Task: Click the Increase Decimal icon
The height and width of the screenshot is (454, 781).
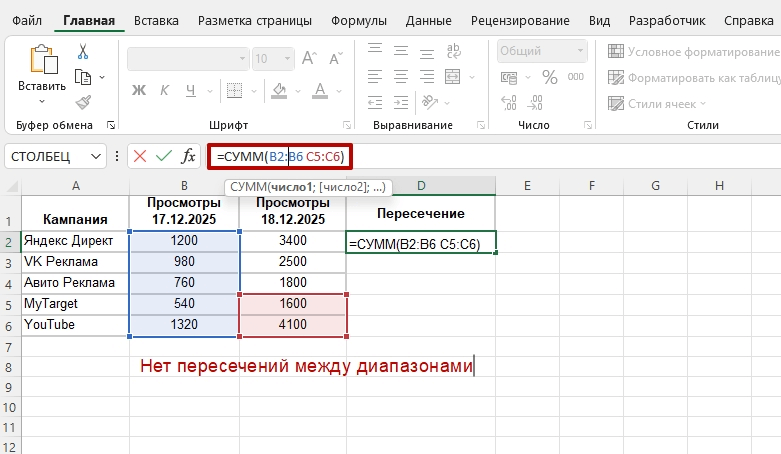Action: tap(509, 103)
